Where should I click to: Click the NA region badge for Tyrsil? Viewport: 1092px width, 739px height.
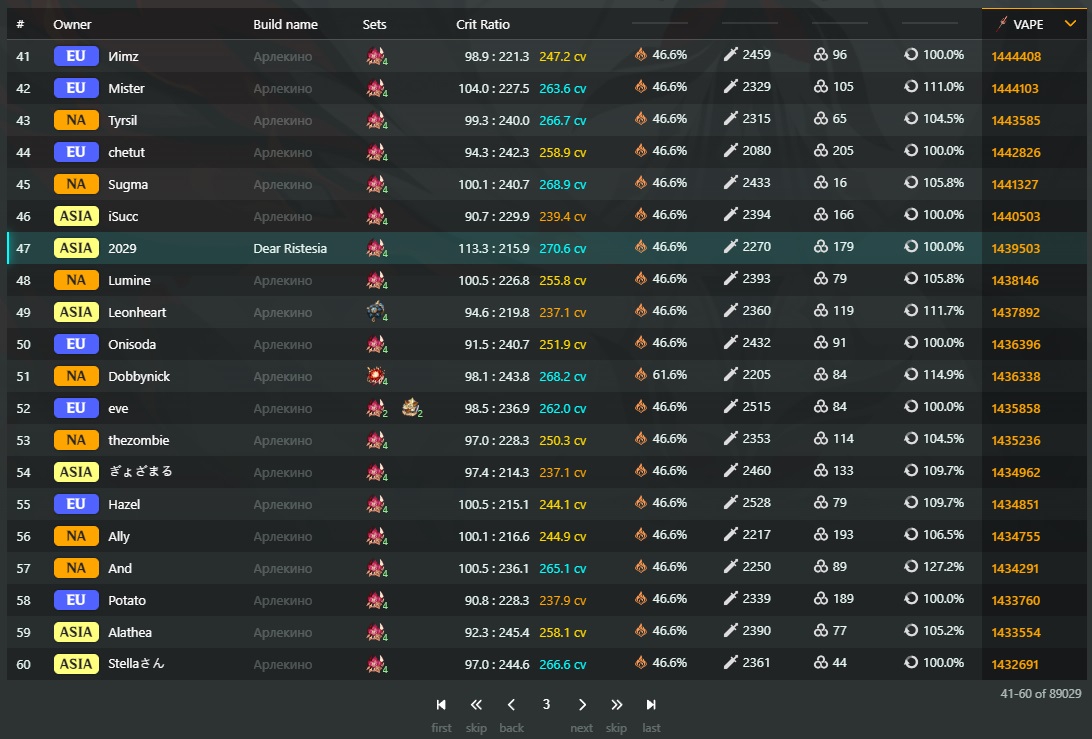(76, 120)
